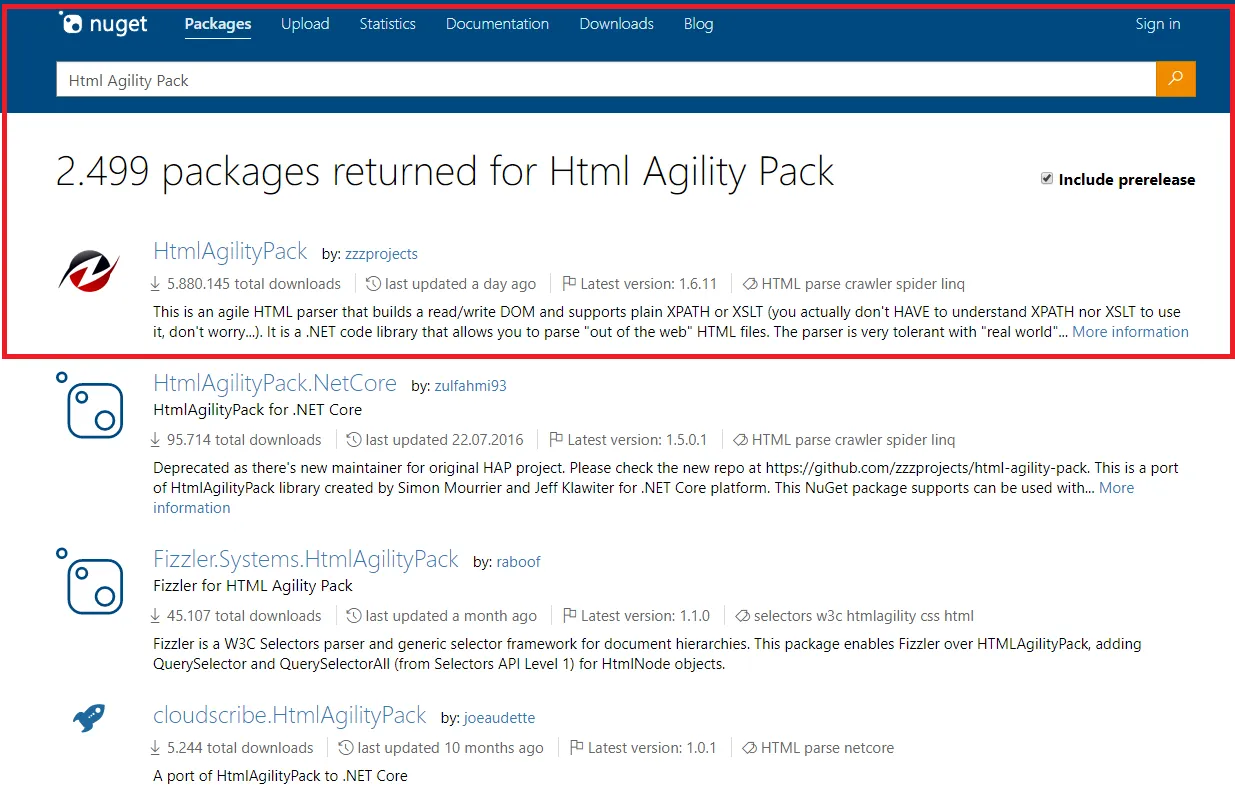This screenshot has width=1235, height=801.
Task: Open the Fizzler.Systems.HtmlAgilityPack package link
Action: coord(306,560)
